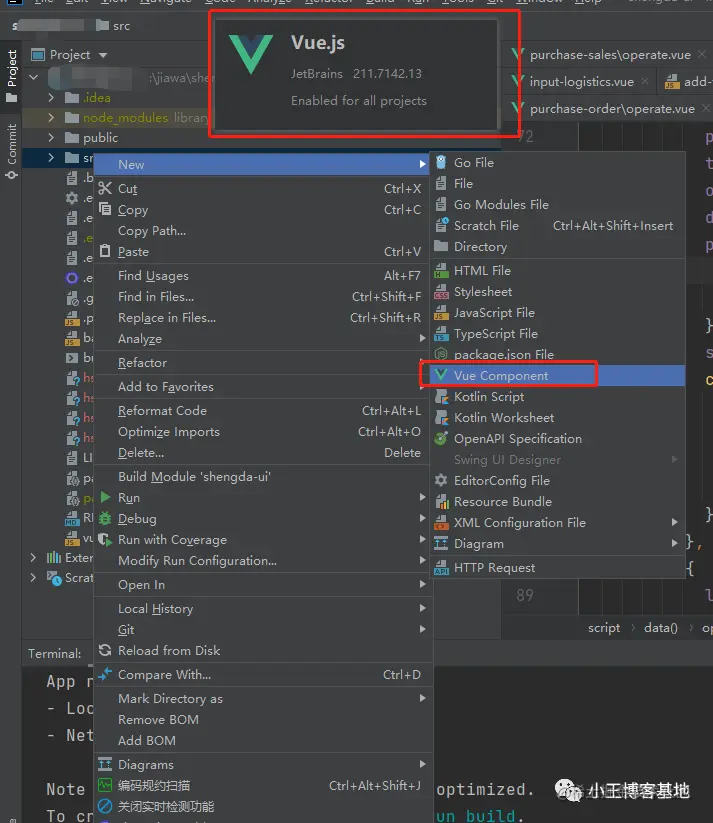Viewport: 713px width, 823px height.
Task: Create a Go Modules File
Action: coord(558,205)
